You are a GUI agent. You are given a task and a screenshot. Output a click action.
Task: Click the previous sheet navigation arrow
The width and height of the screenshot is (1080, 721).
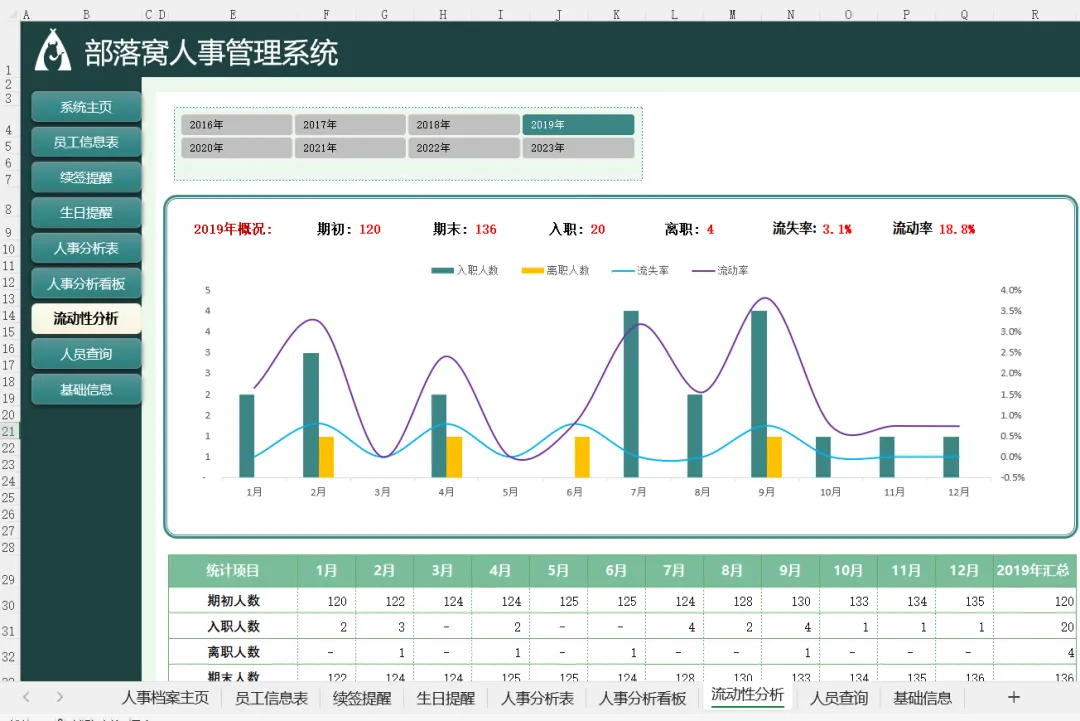point(26,697)
